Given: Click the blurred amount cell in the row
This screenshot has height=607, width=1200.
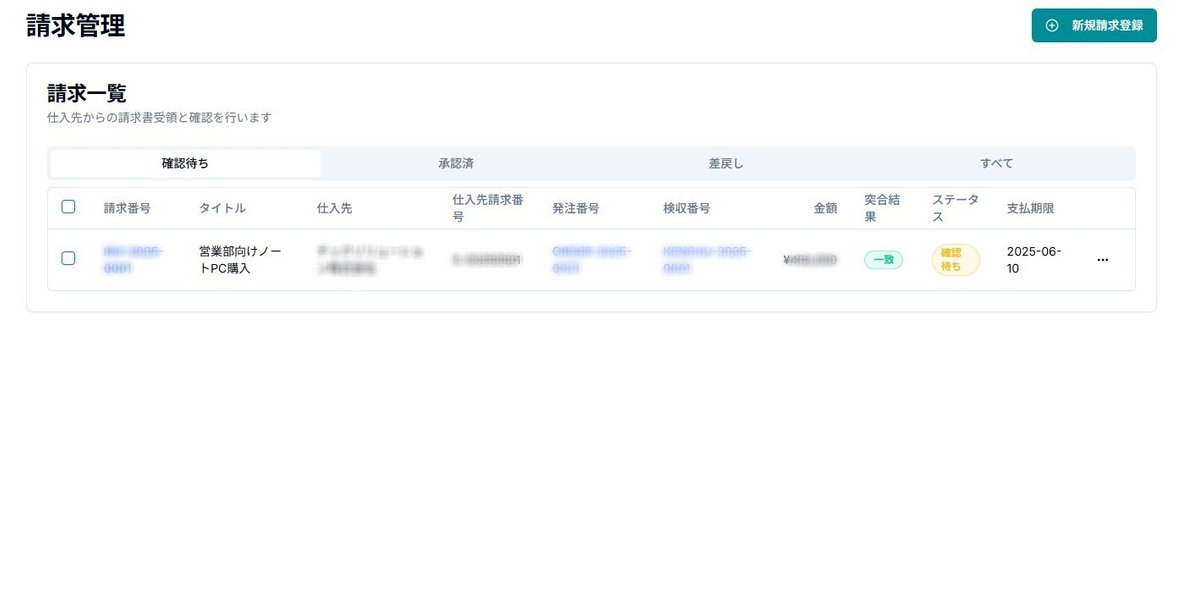Looking at the screenshot, I should point(810,260).
